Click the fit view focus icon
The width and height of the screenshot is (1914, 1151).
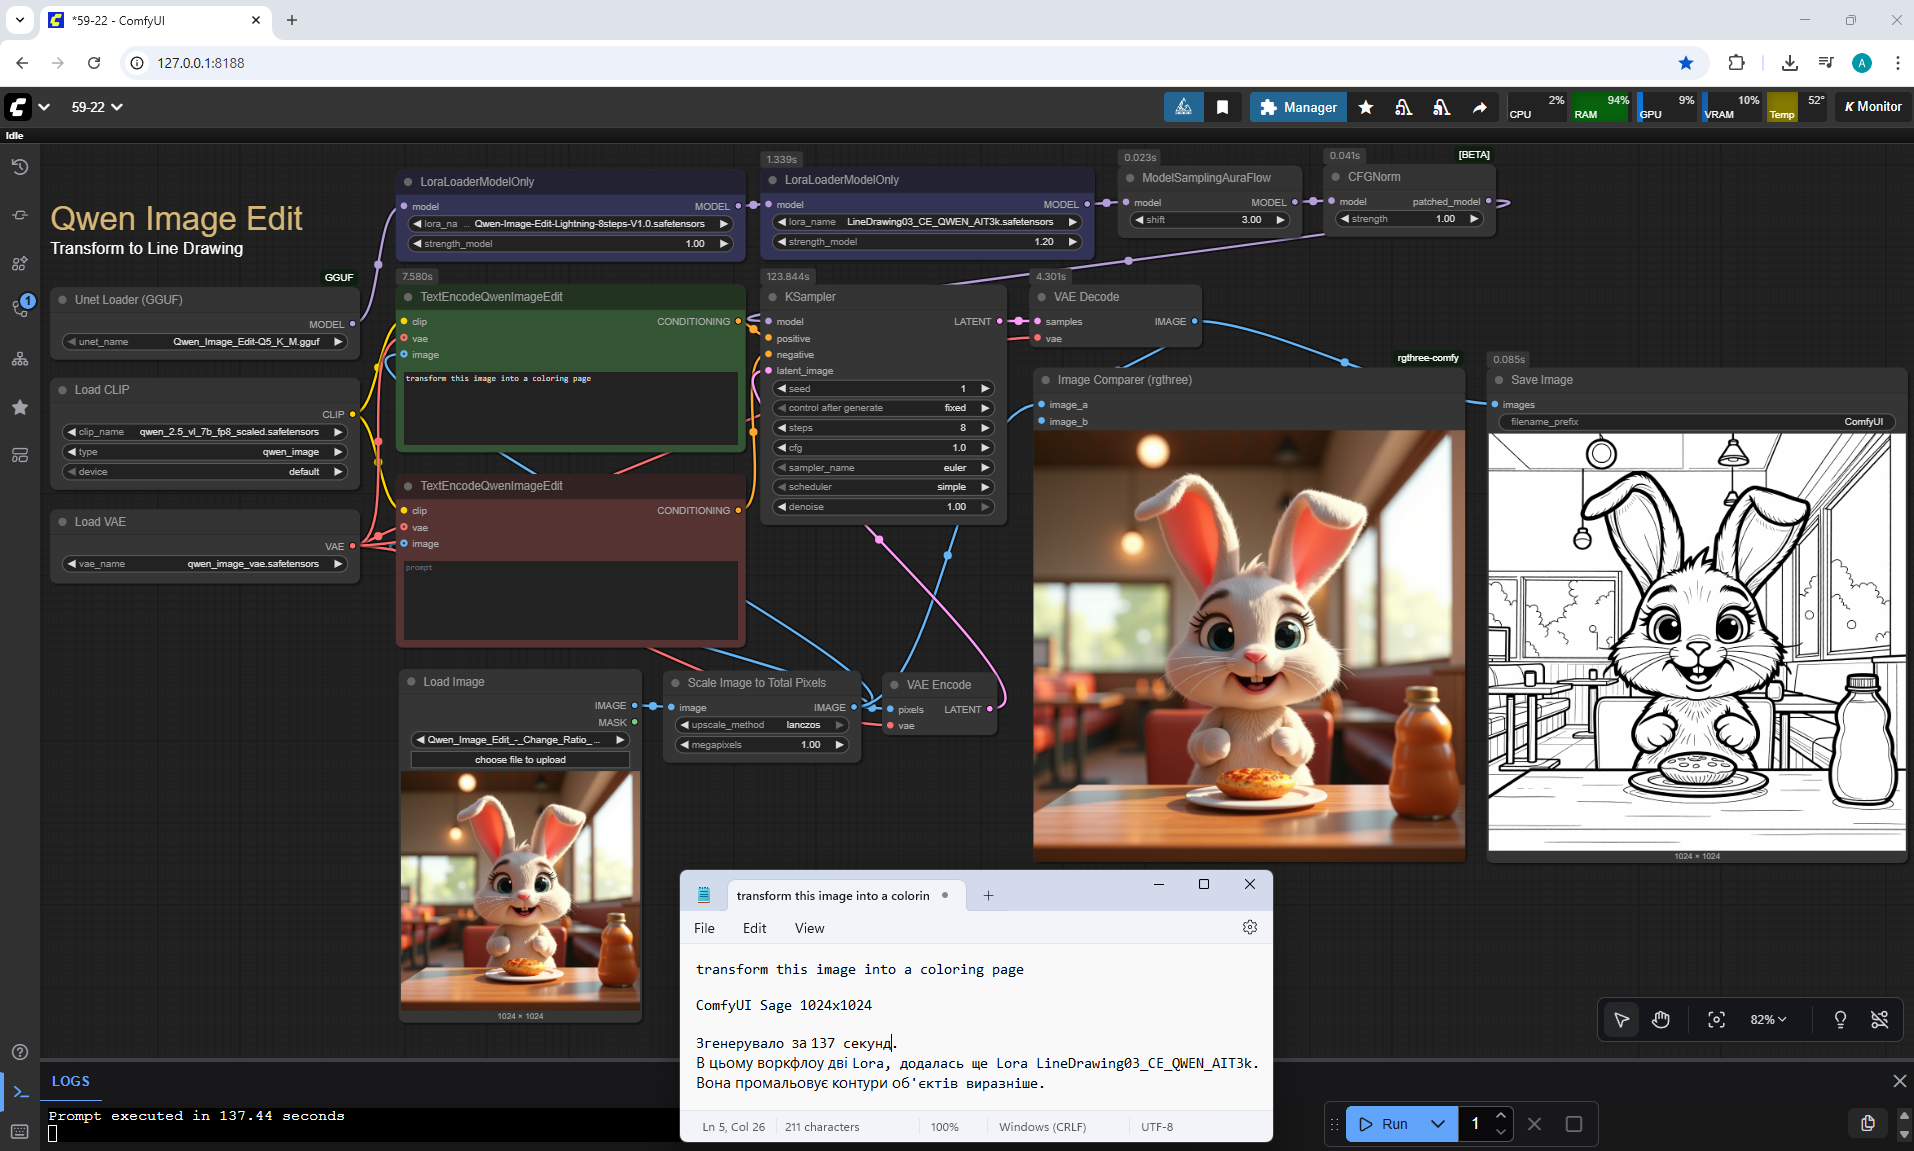click(x=1716, y=1019)
